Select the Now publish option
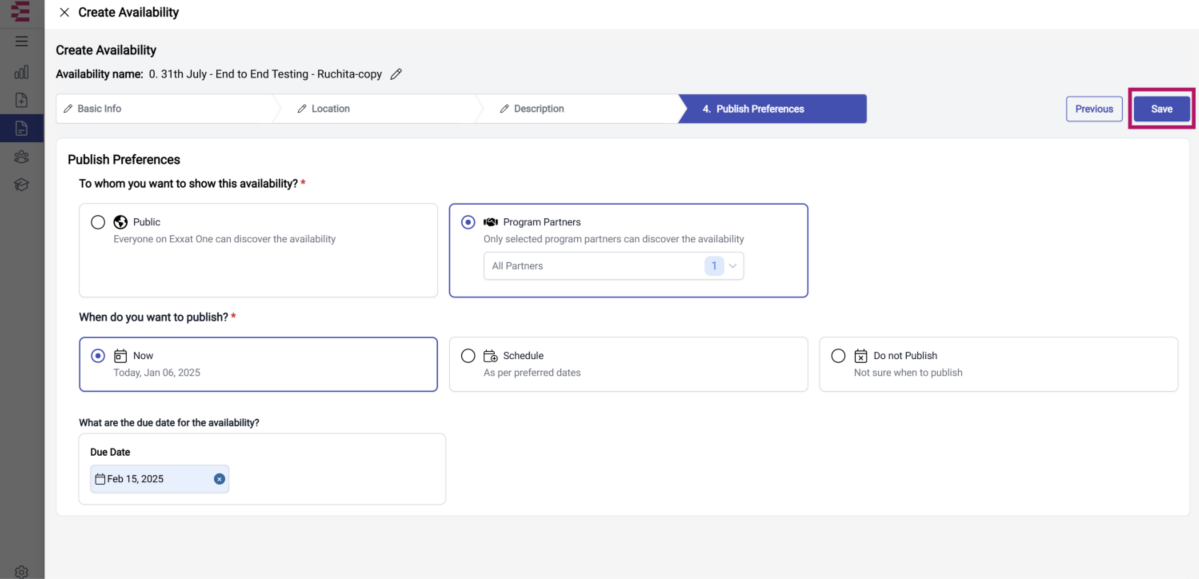This screenshot has width=1199, height=579. (98, 356)
